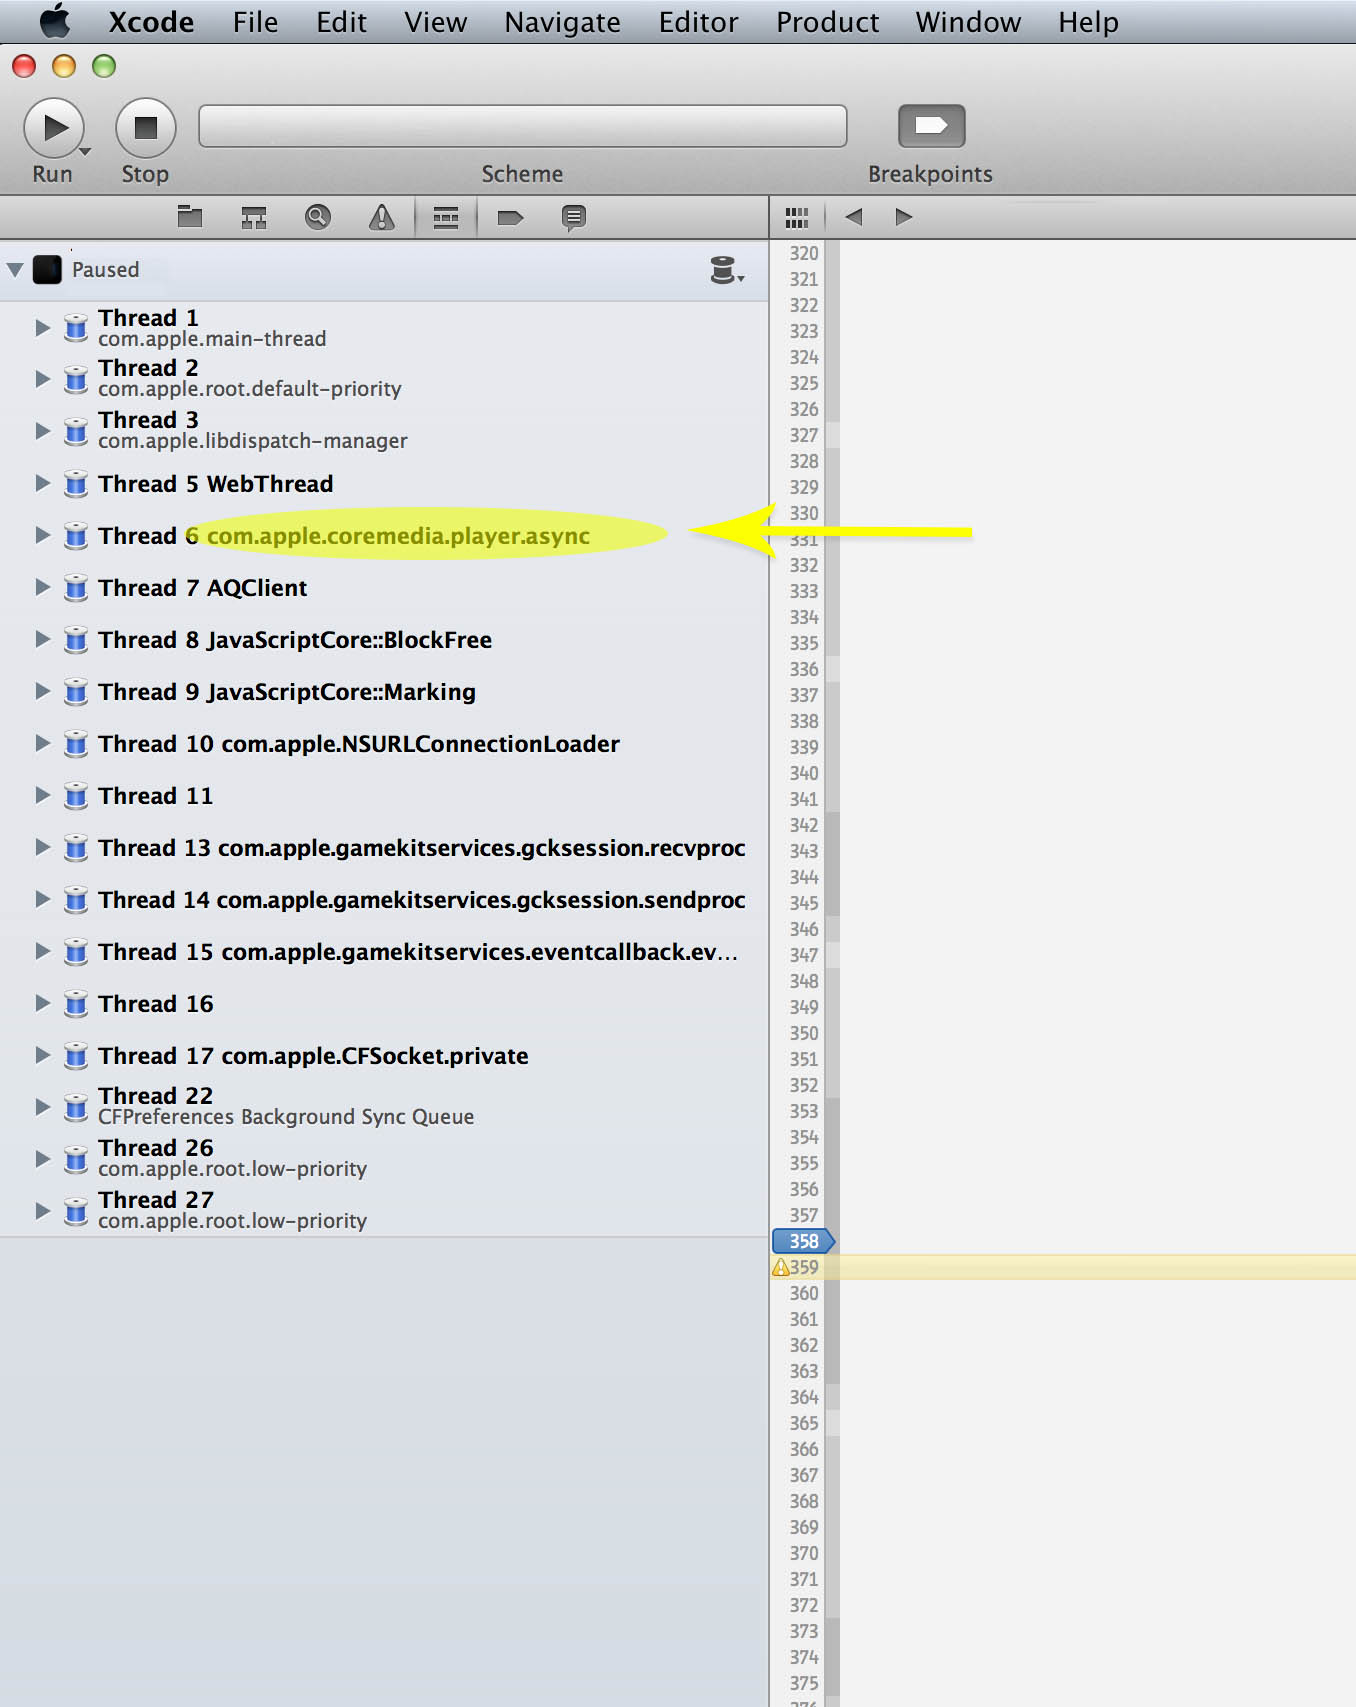Screen dimensions: 1356x1707
Task: Show the Project navigator folder icon
Action: 190,217
